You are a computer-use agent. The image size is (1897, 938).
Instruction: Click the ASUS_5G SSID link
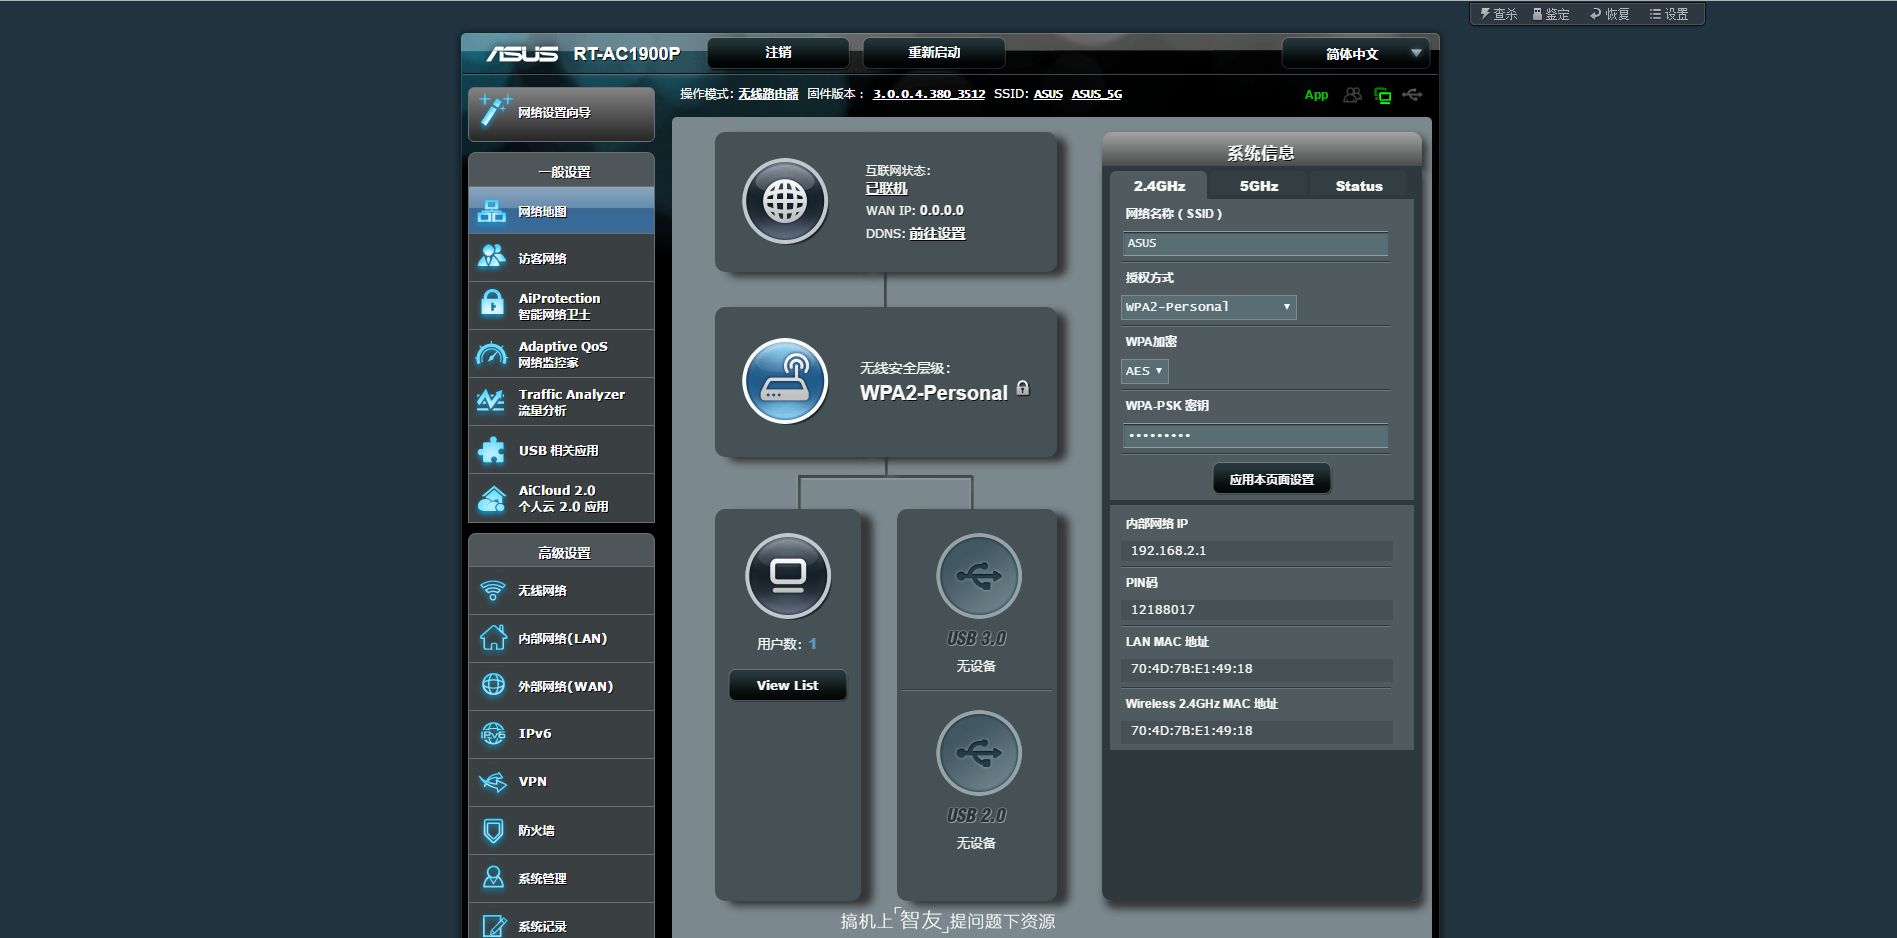tap(1097, 94)
